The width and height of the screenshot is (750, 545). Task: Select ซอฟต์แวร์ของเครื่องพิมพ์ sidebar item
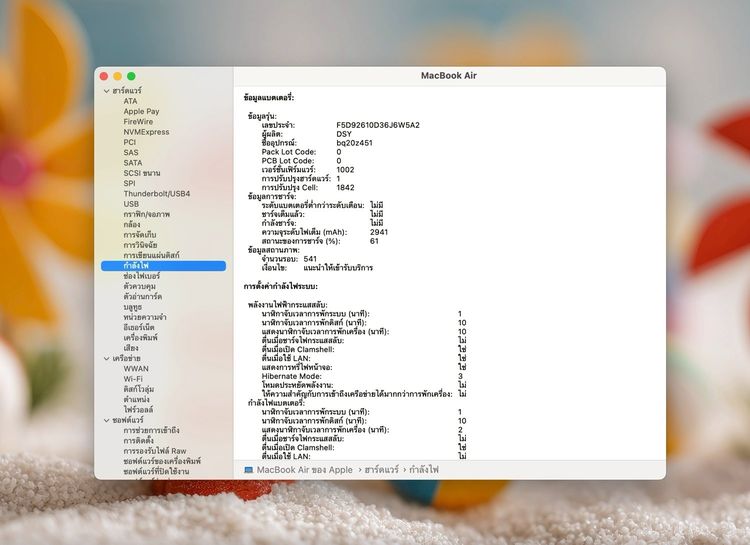(x=162, y=461)
